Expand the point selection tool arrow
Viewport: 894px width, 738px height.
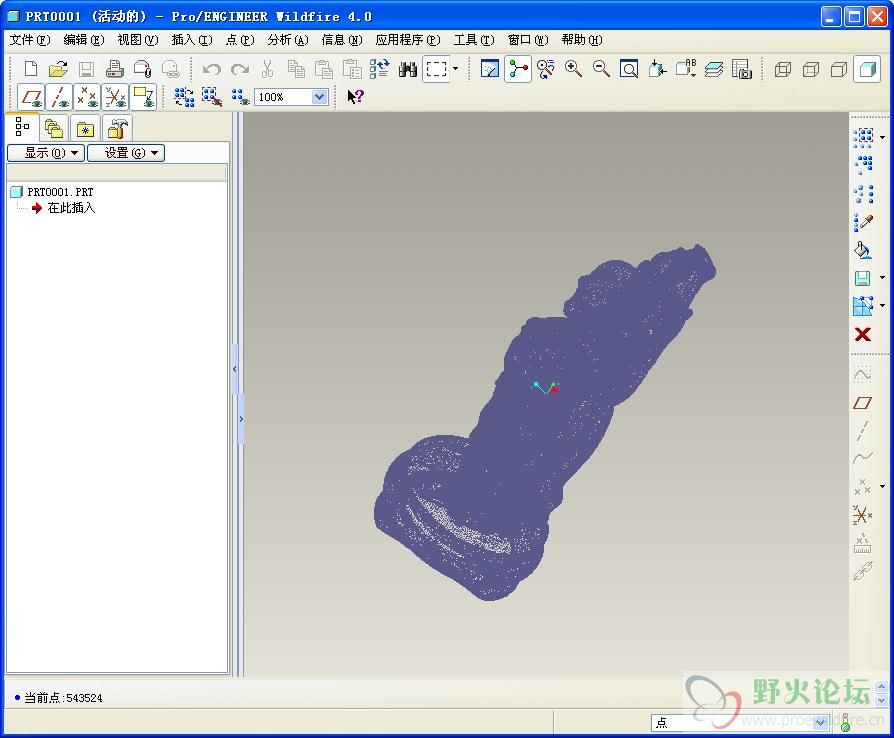point(882,137)
